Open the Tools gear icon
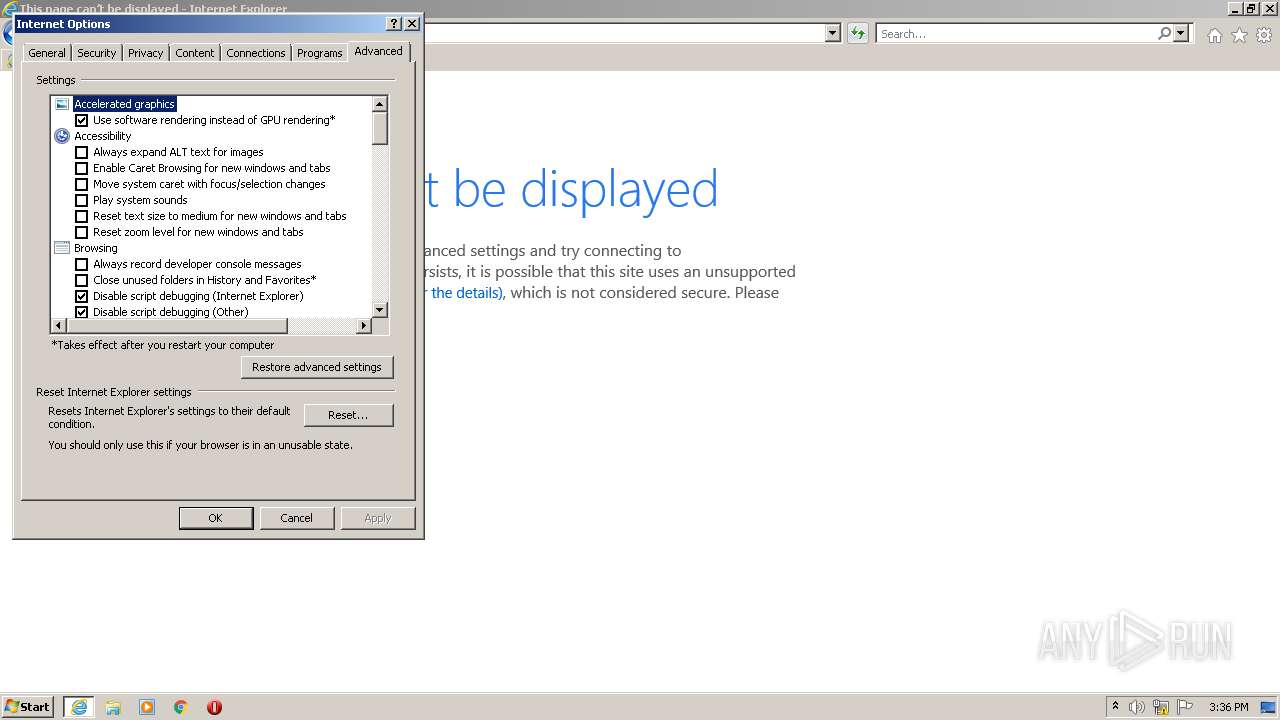Image resolution: width=1280 pixels, height=720 pixels. [x=1264, y=35]
